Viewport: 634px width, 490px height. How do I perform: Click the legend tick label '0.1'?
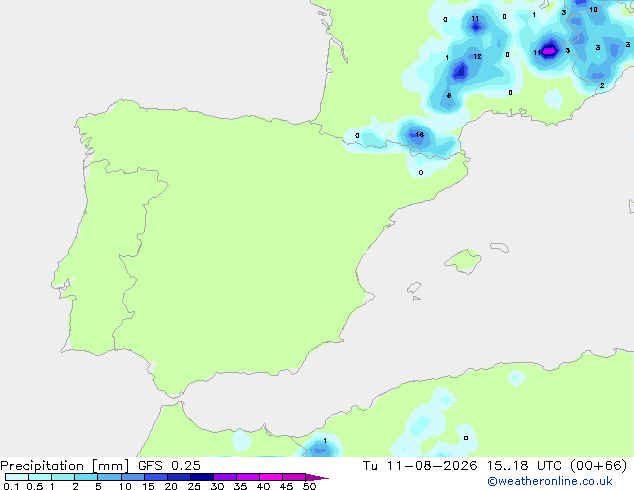[x=11, y=486]
